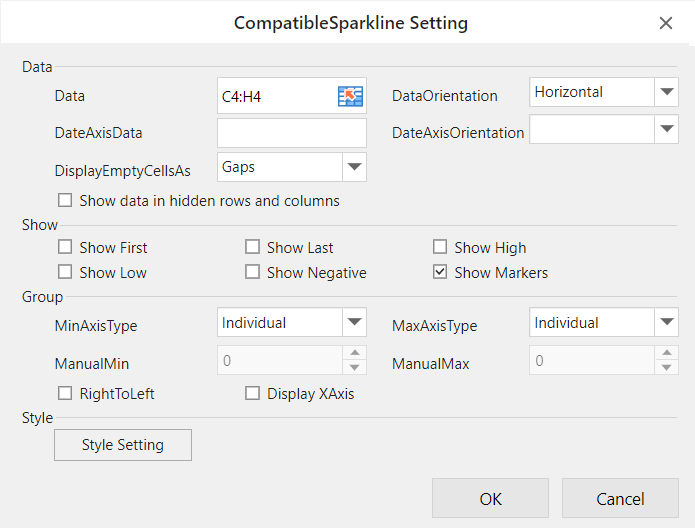
Task: Enable the Show First checkbox
Action: 65,247
